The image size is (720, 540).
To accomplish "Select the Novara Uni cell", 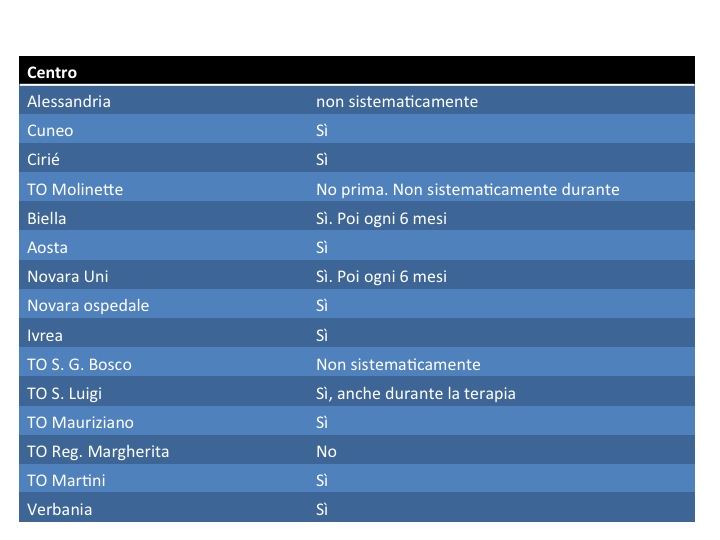I will tap(68, 276).
